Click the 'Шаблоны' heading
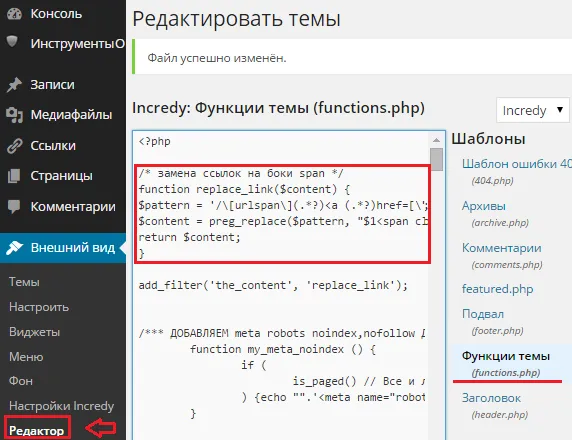 [488, 139]
